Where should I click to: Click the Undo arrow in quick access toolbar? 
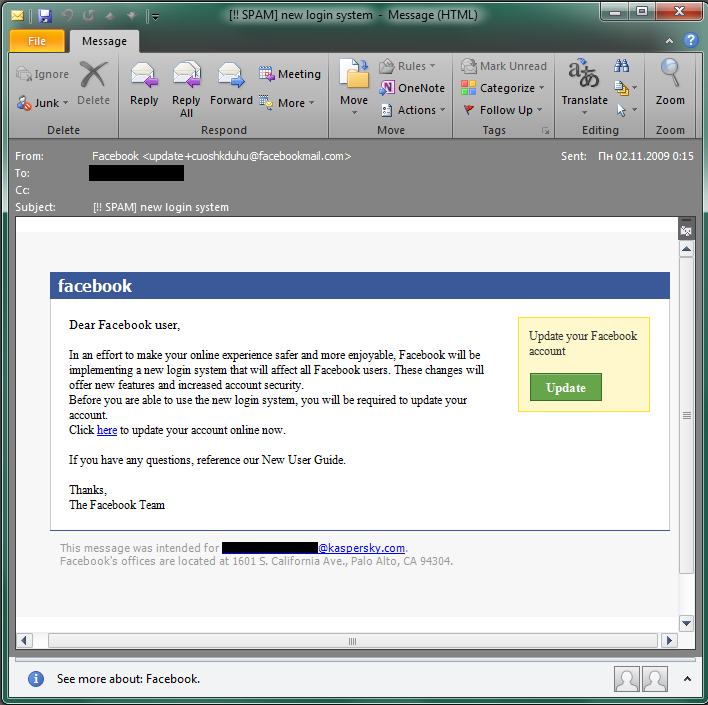tap(67, 16)
